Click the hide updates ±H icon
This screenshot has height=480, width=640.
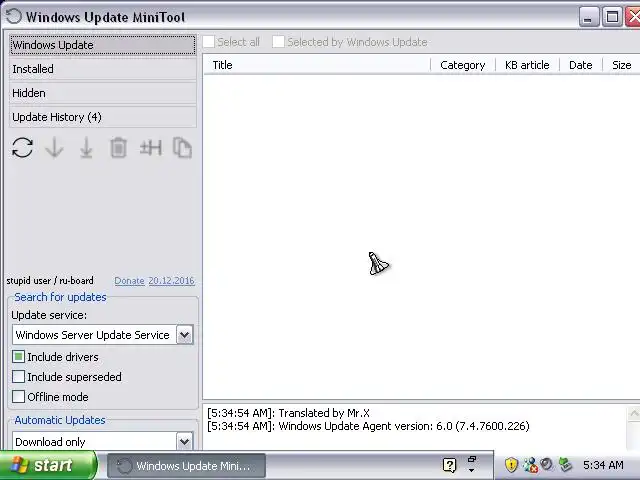point(151,148)
